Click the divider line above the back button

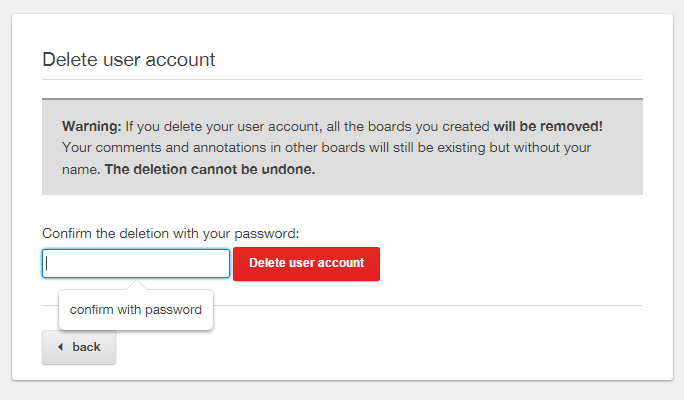pos(428,305)
